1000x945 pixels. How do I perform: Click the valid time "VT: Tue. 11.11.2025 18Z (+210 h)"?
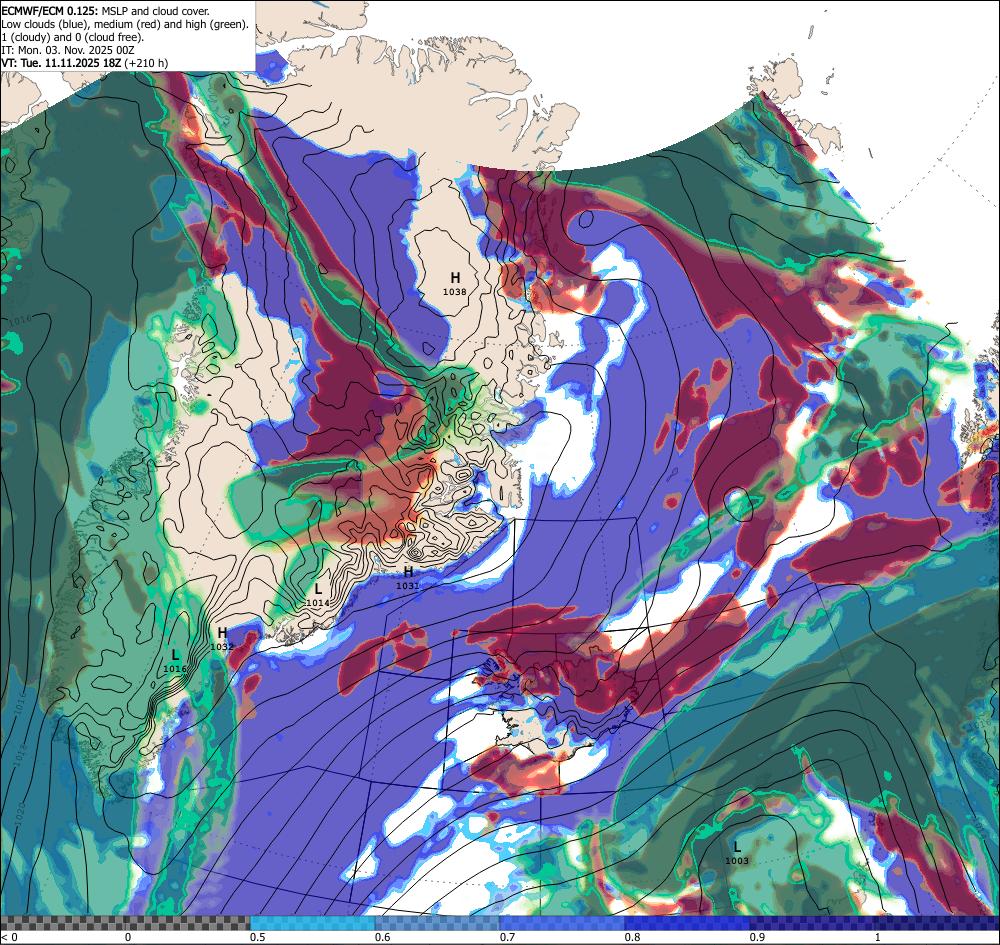click(85, 63)
